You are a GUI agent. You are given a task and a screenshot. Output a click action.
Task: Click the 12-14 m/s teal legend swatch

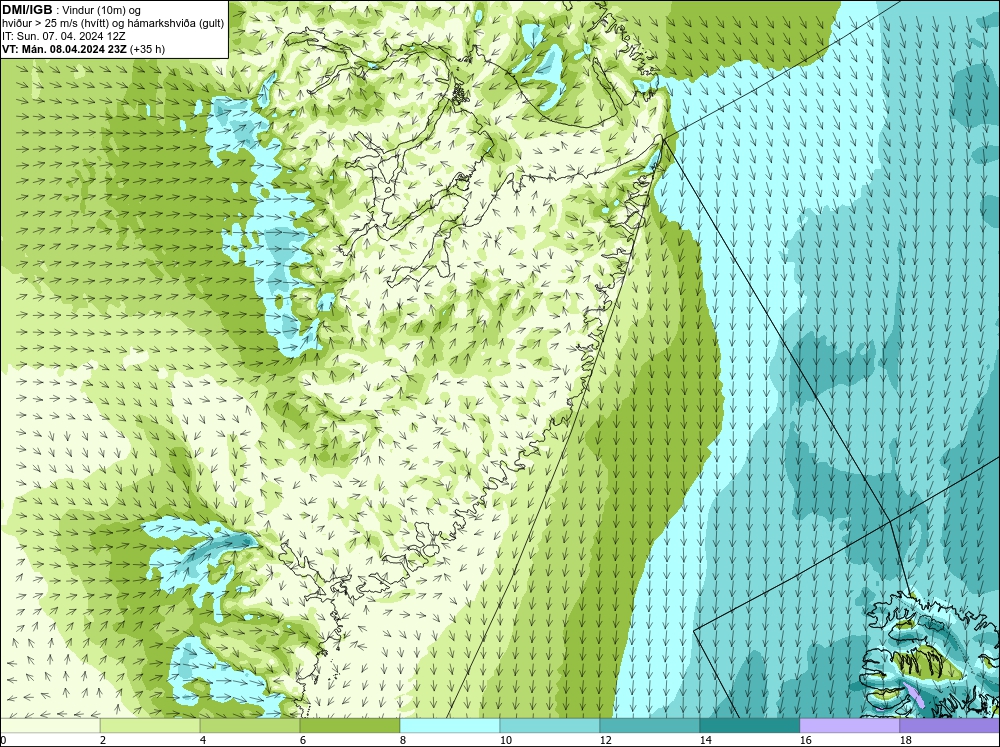coord(649,725)
